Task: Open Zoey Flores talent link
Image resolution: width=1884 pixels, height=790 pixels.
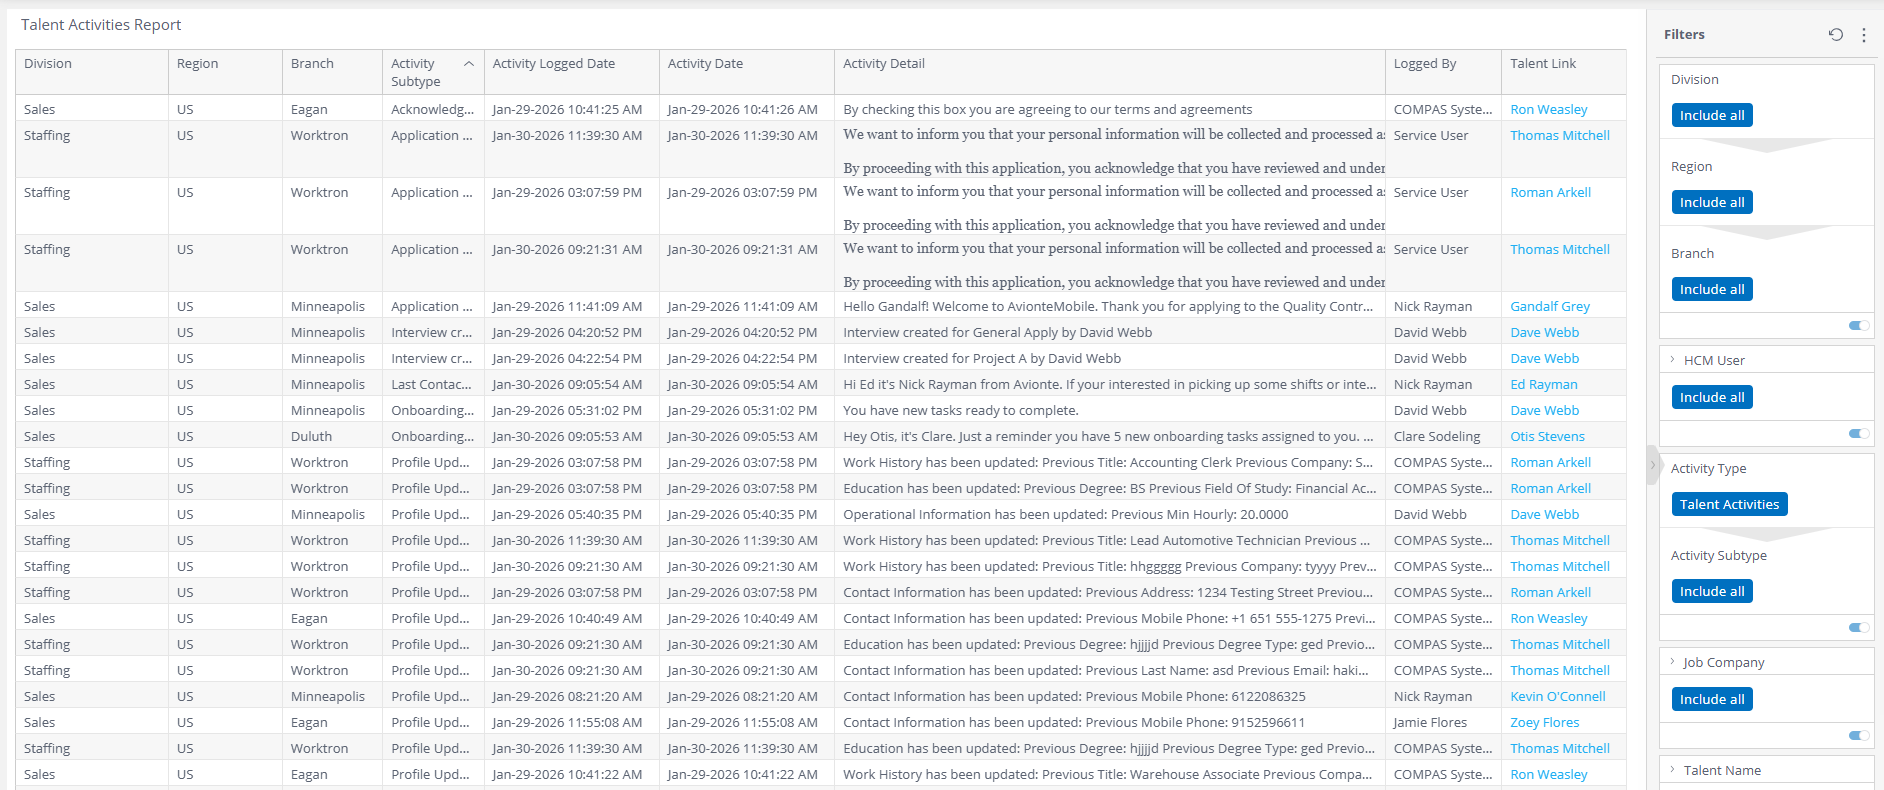Action: [1544, 723]
